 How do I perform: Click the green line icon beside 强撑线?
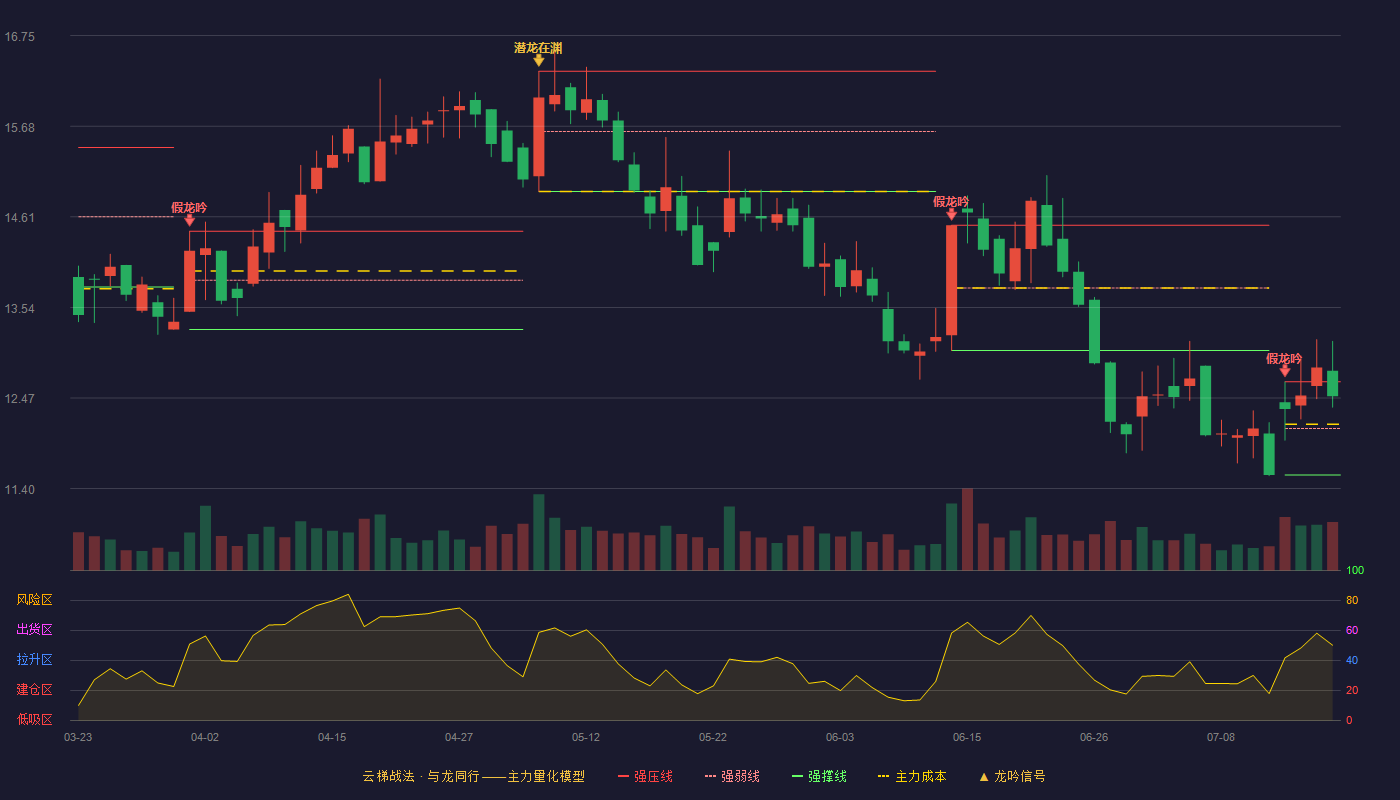tap(797, 777)
